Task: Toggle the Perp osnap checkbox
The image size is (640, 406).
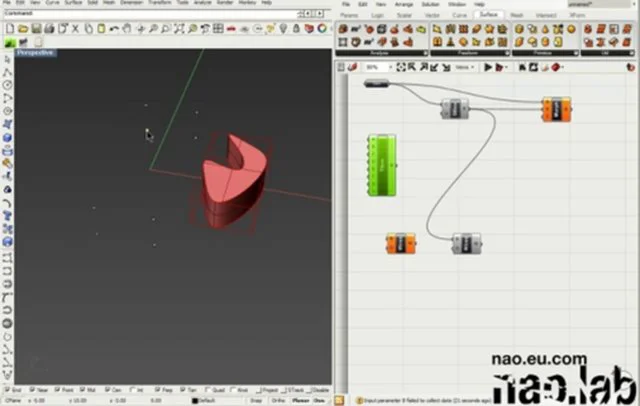Action: (158, 390)
